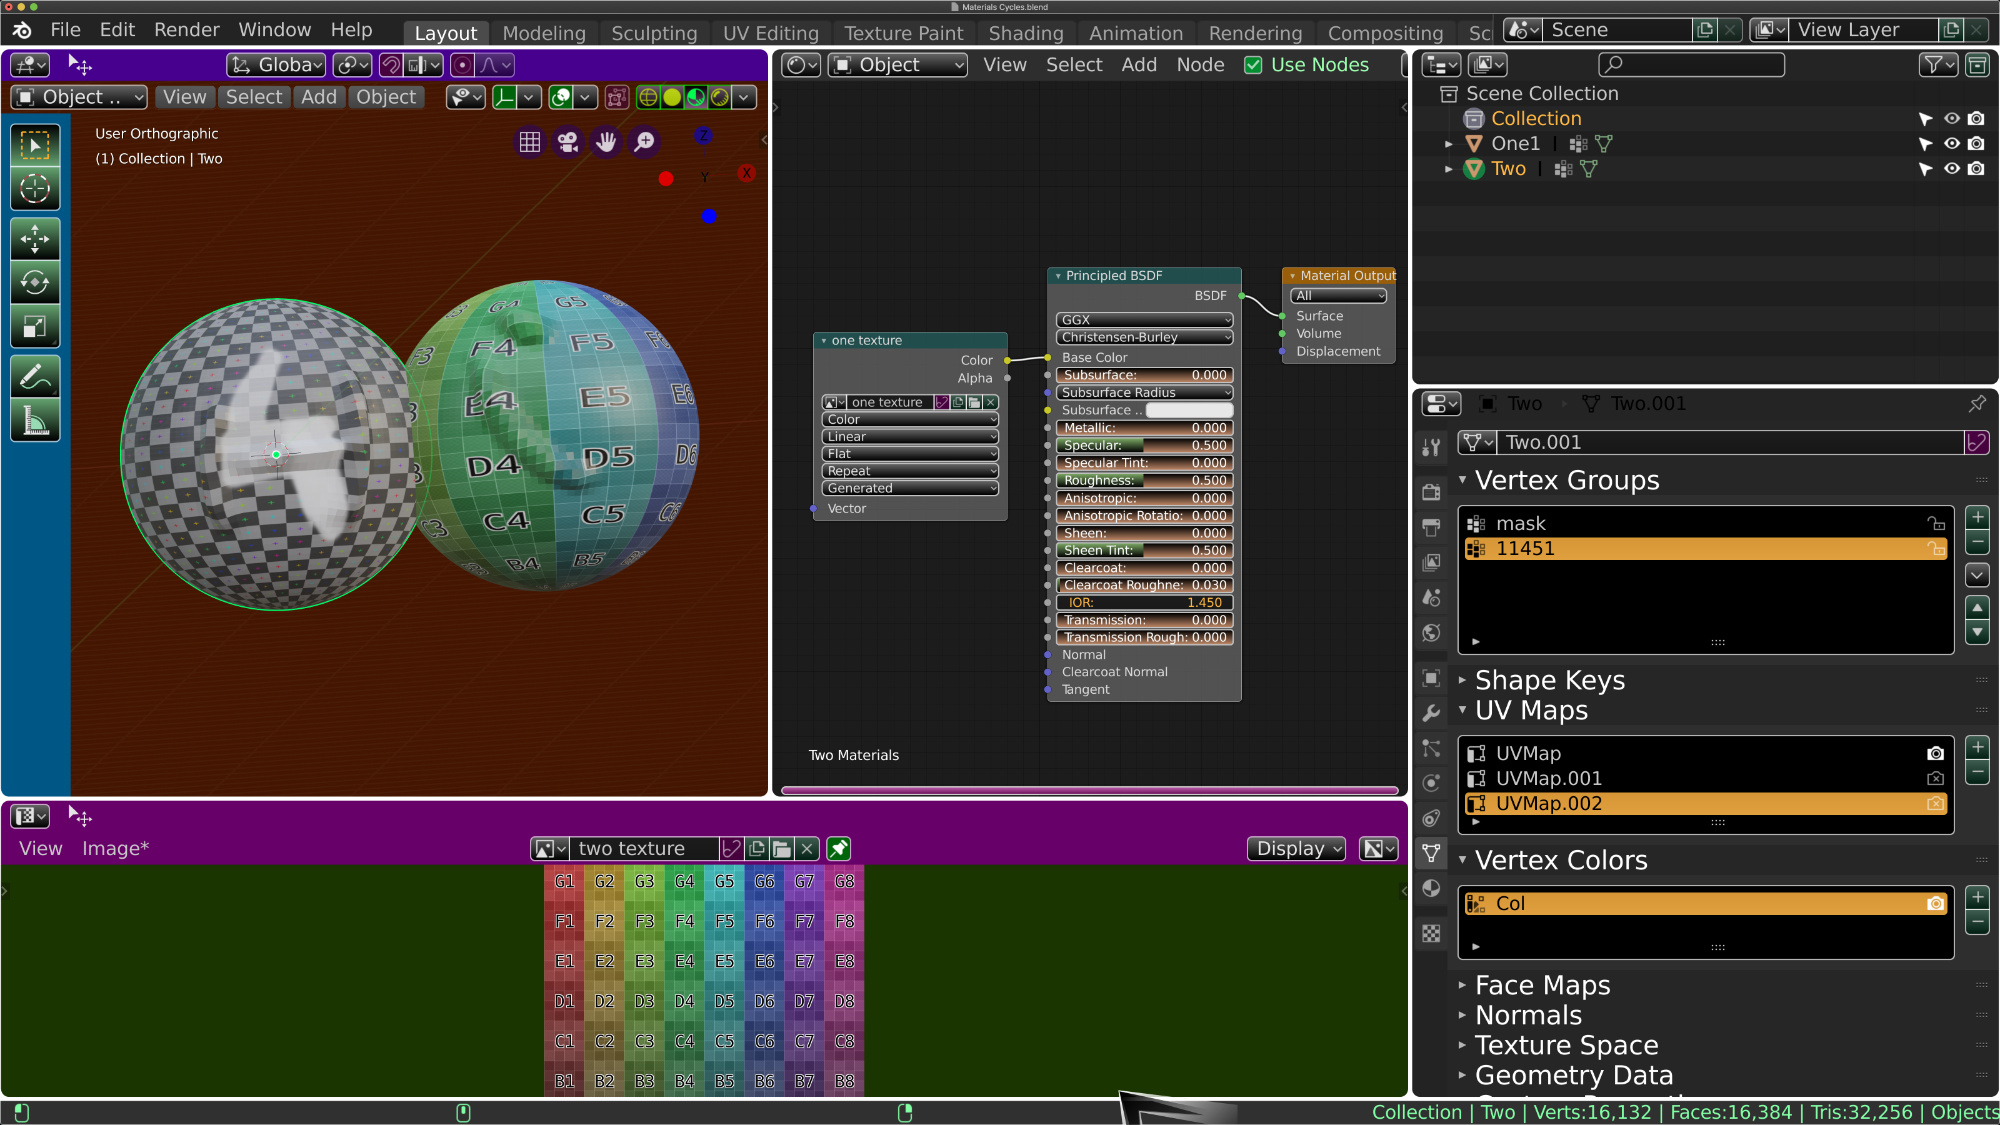The height and width of the screenshot is (1125, 2000).
Task: Disable render for One1 object
Action: click(1976, 144)
